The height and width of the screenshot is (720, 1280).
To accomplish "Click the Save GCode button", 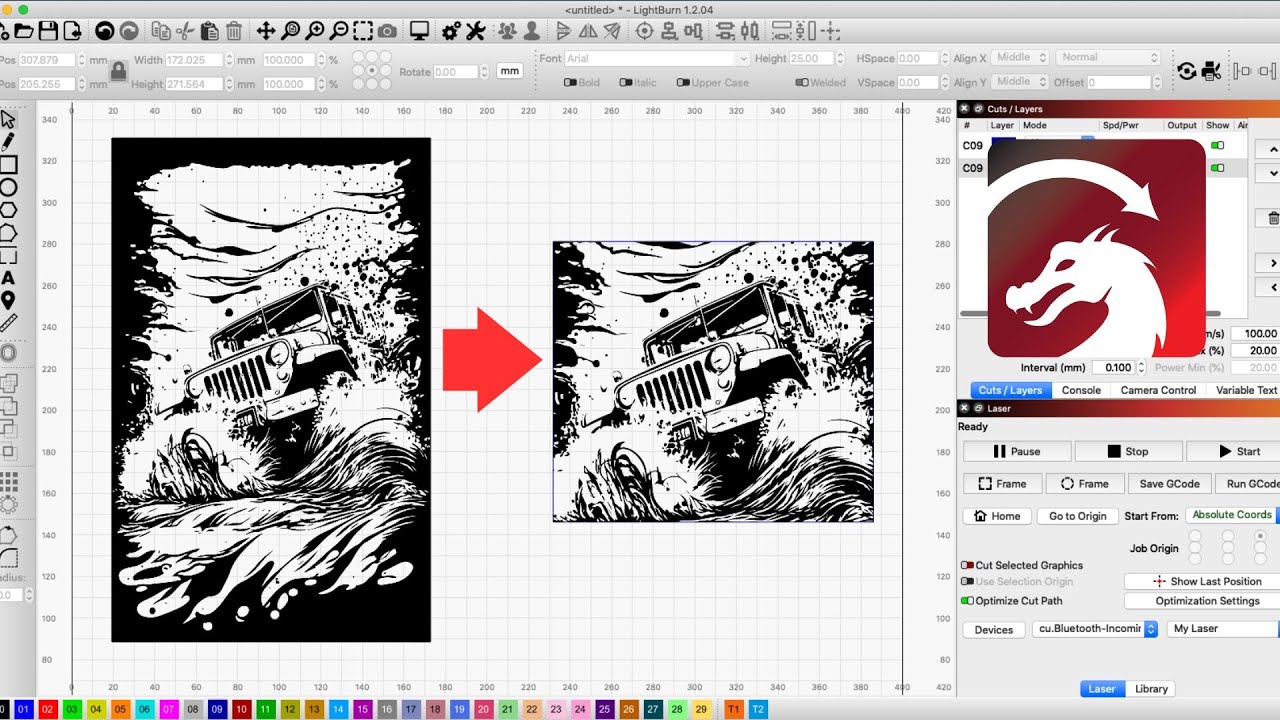I will pos(1169,484).
